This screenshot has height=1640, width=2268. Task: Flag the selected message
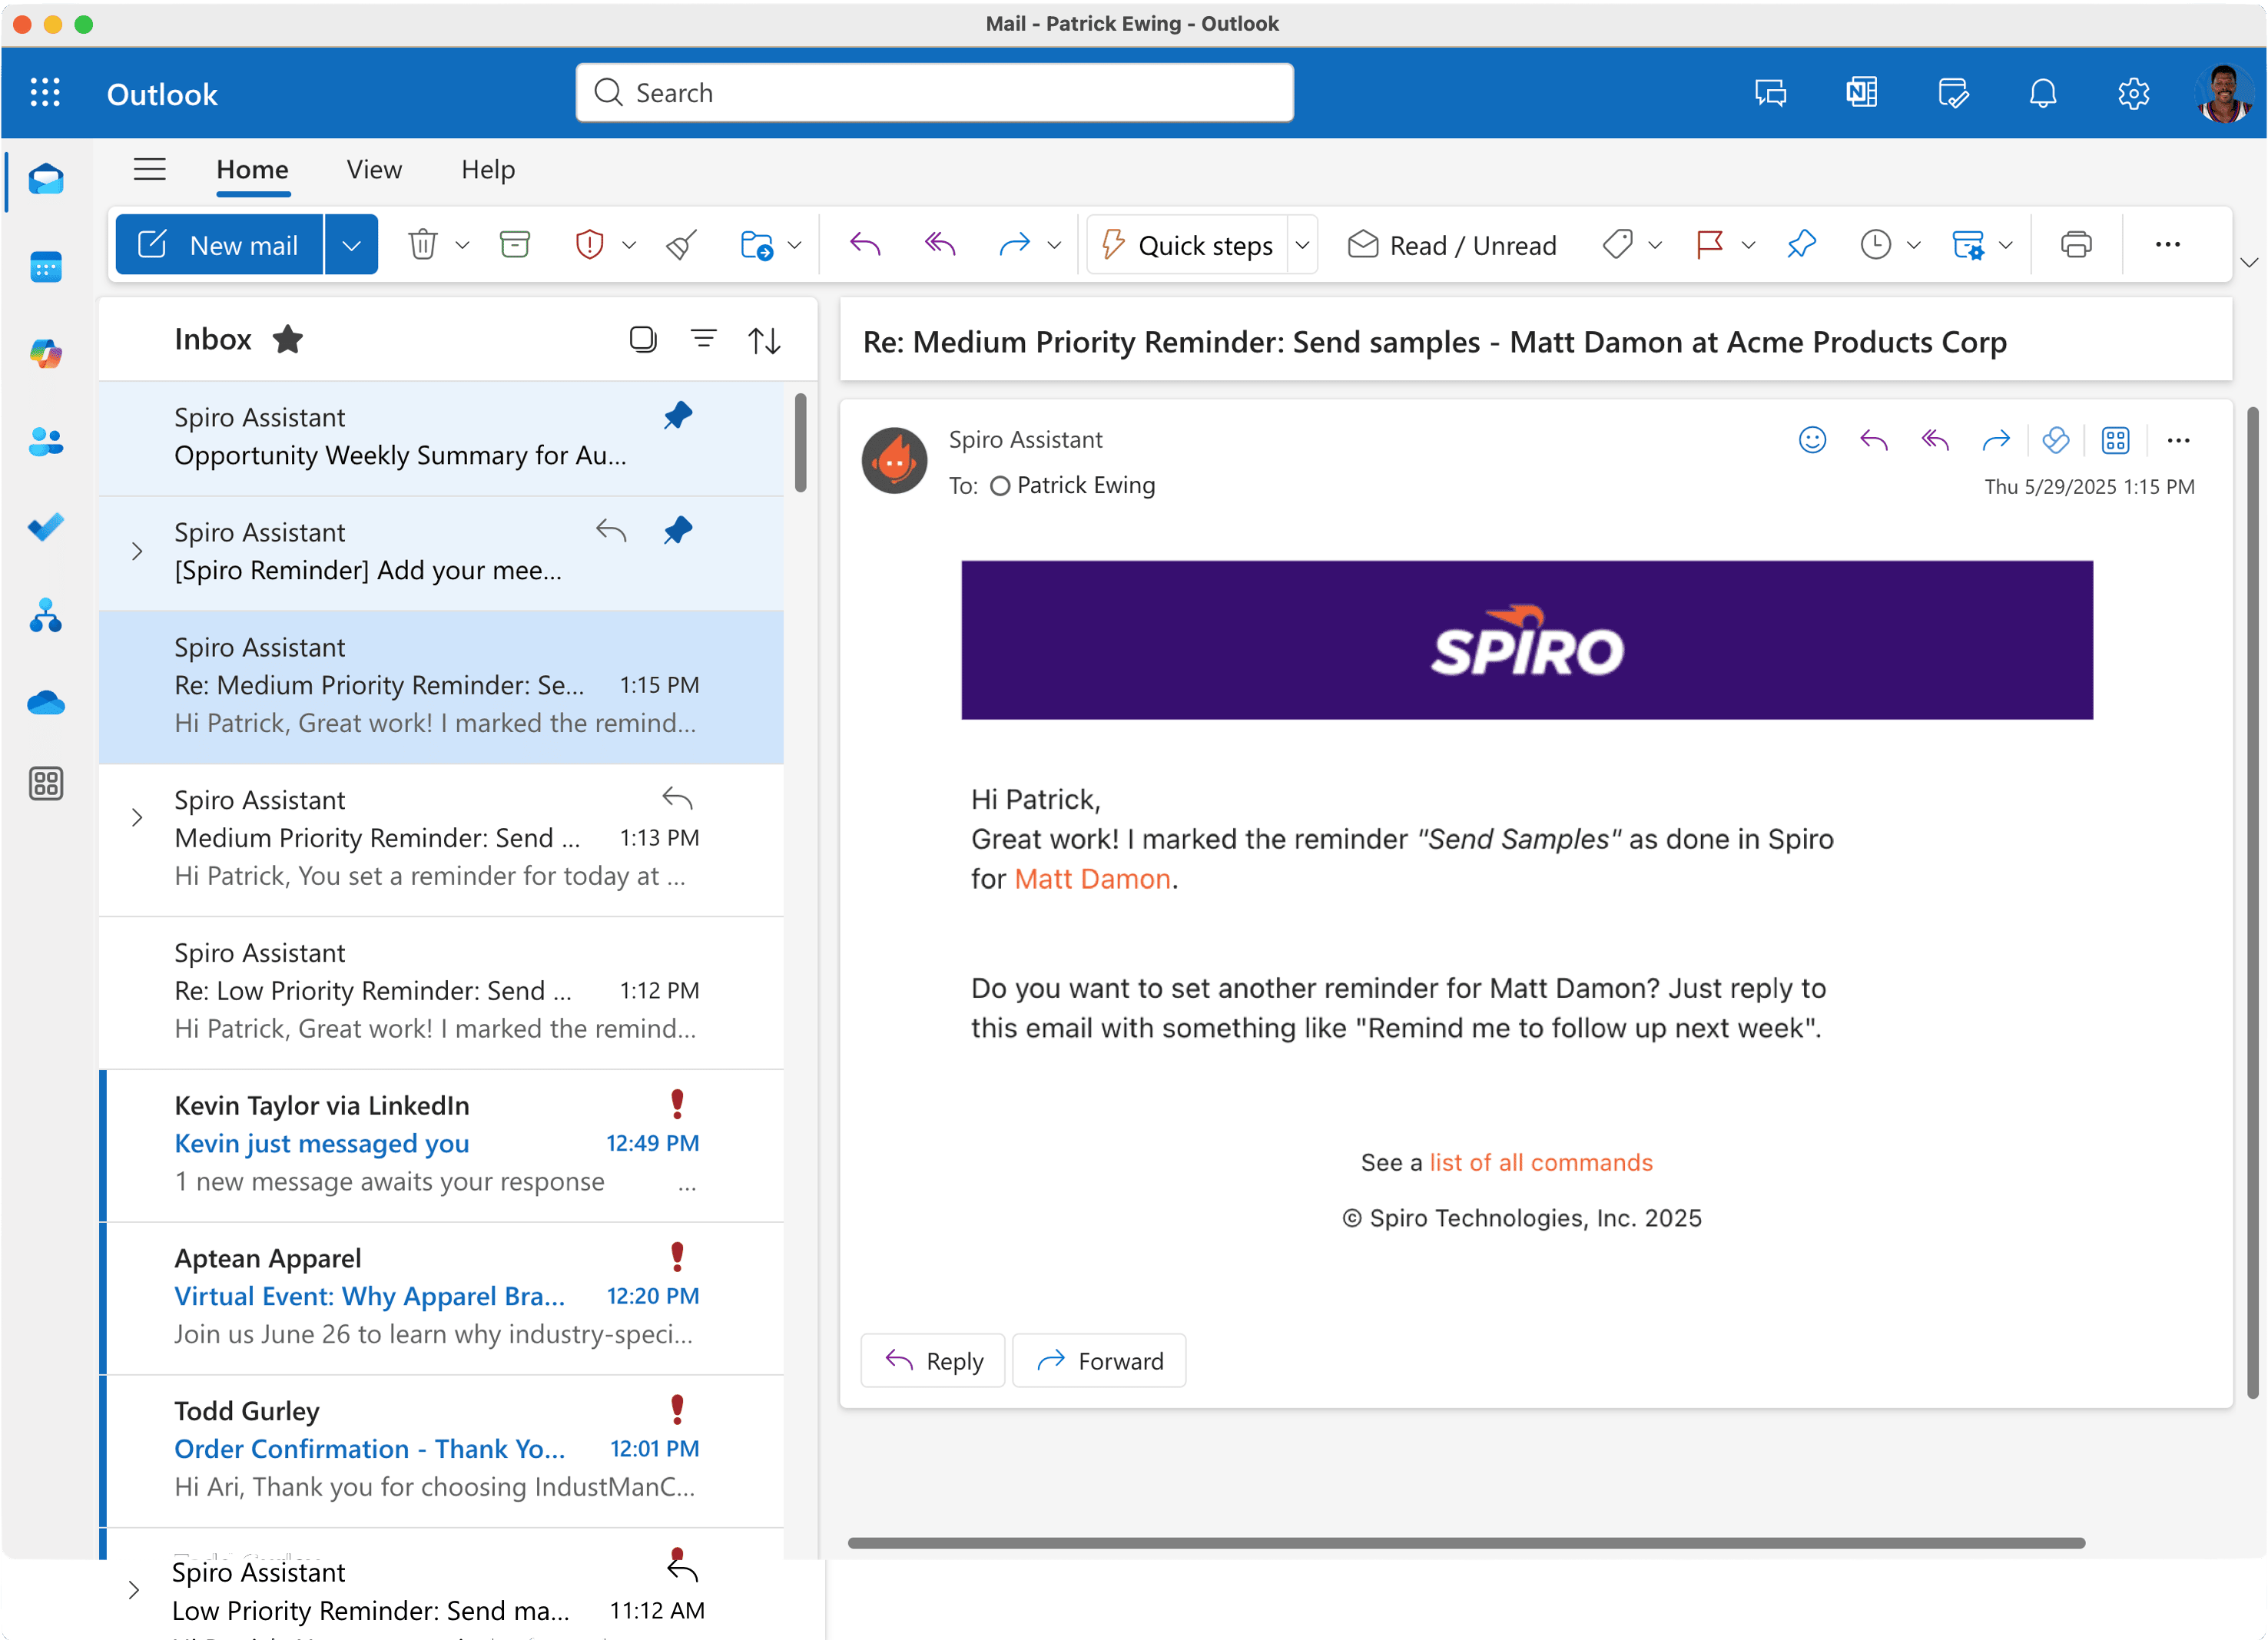pyautogui.click(x=1710, y=245)
